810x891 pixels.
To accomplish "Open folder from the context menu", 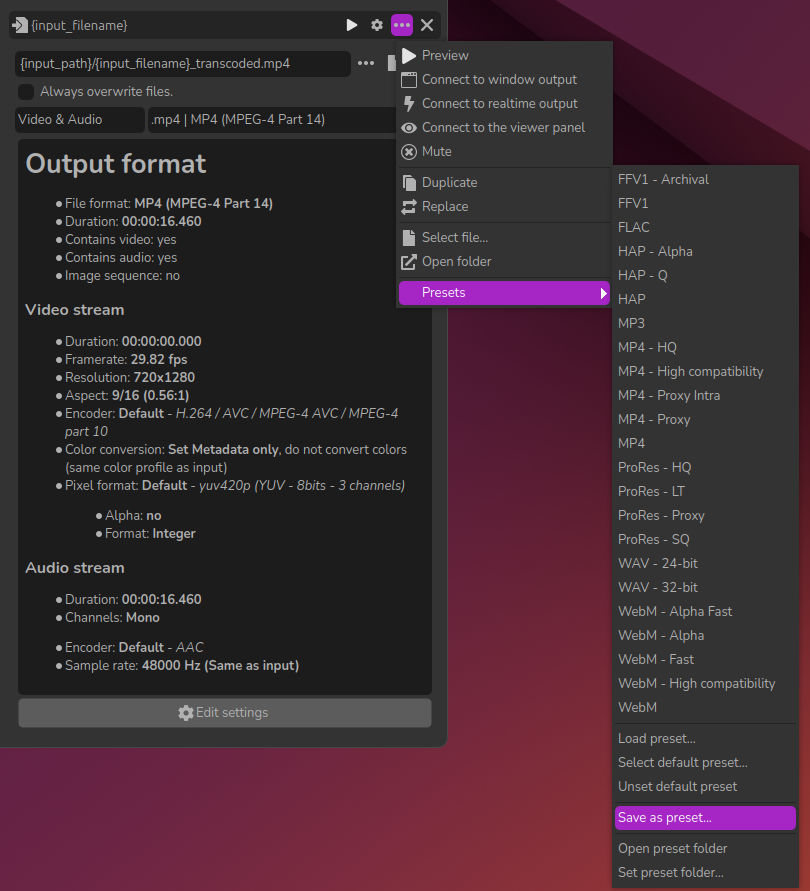I will tap(456, 262).
